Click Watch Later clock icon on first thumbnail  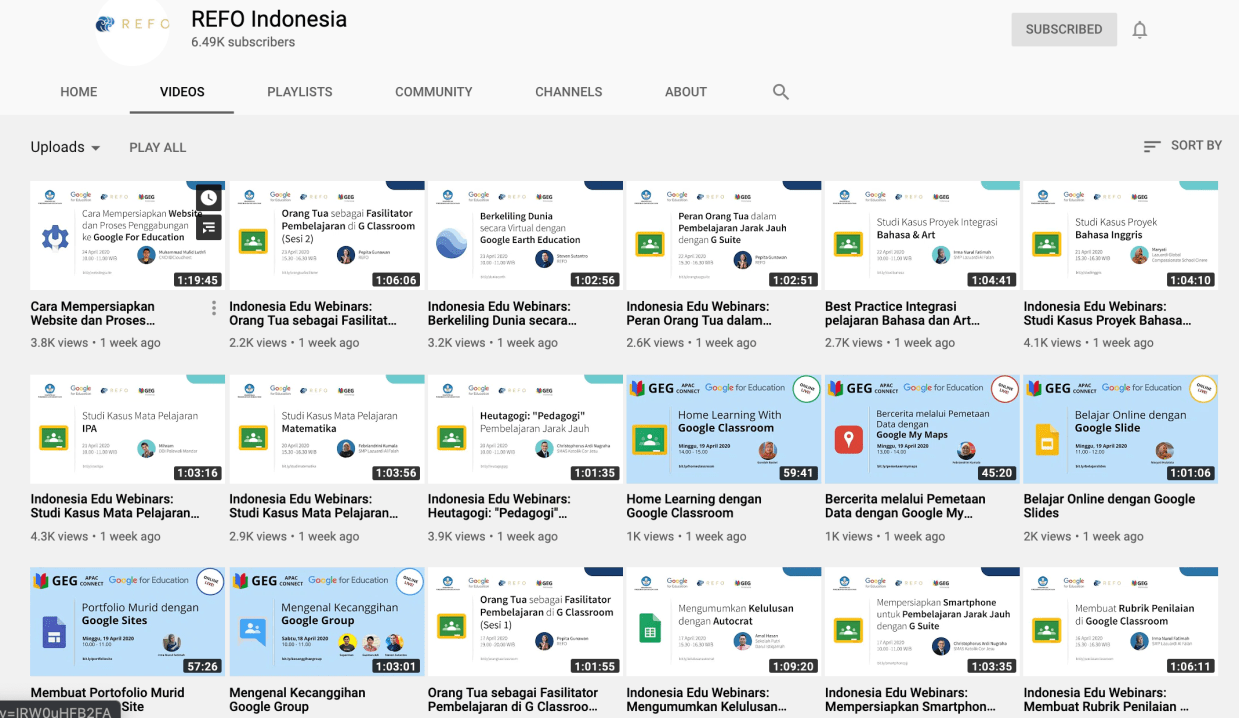[208, 198]
